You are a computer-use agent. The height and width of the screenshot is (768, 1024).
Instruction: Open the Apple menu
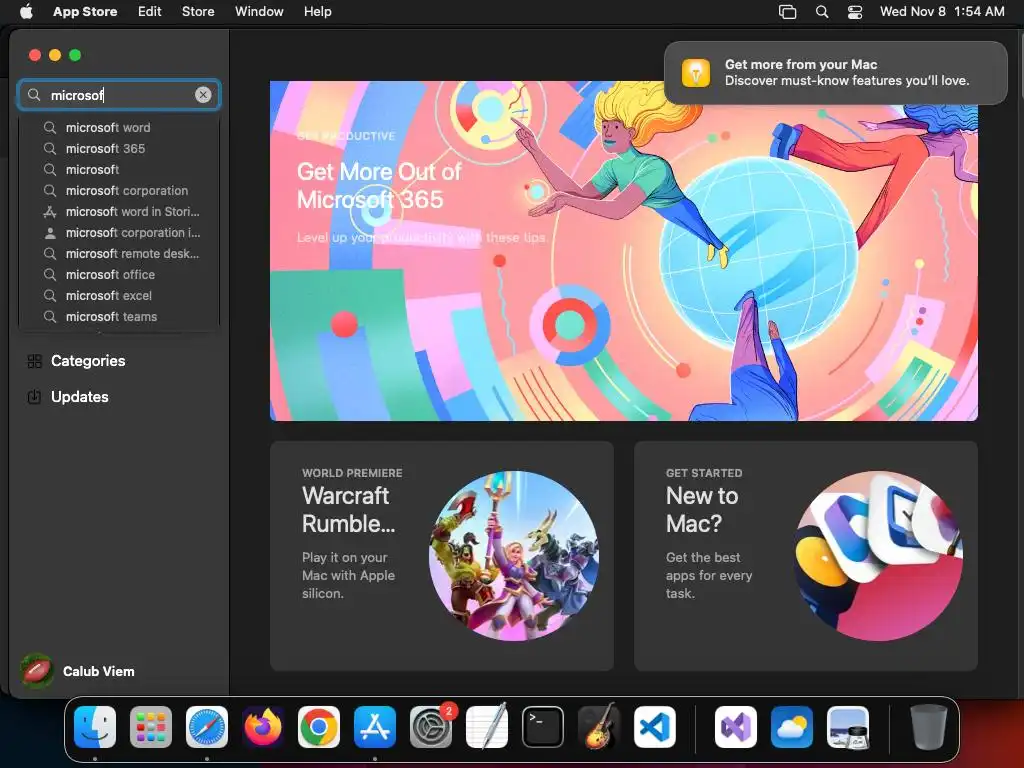[x=26, y=11]
